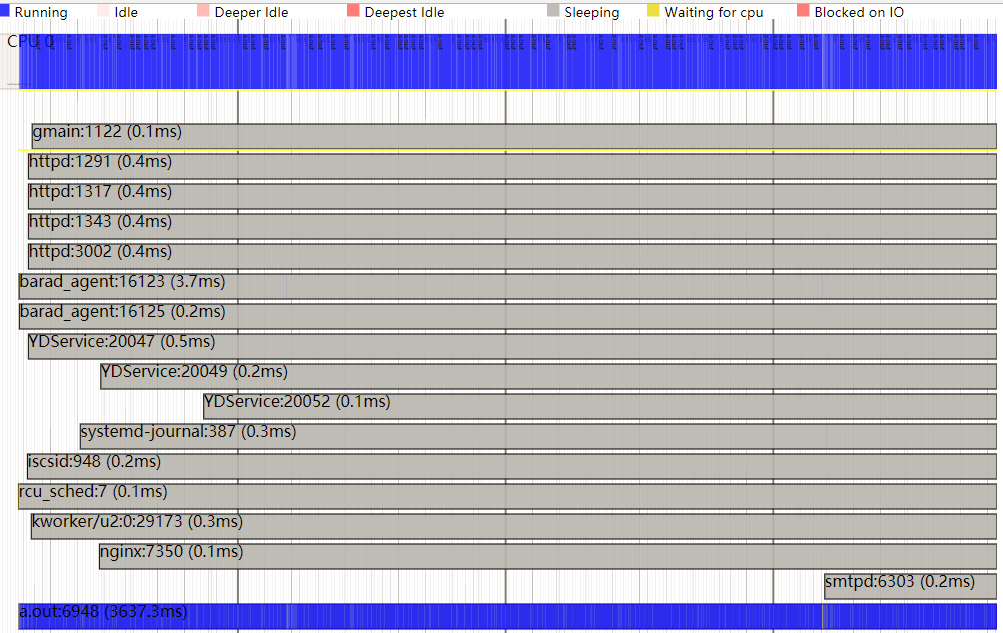The image size is (1003, 633).
Task: Click the blue Running legend swatch
Action: [6, 12]
